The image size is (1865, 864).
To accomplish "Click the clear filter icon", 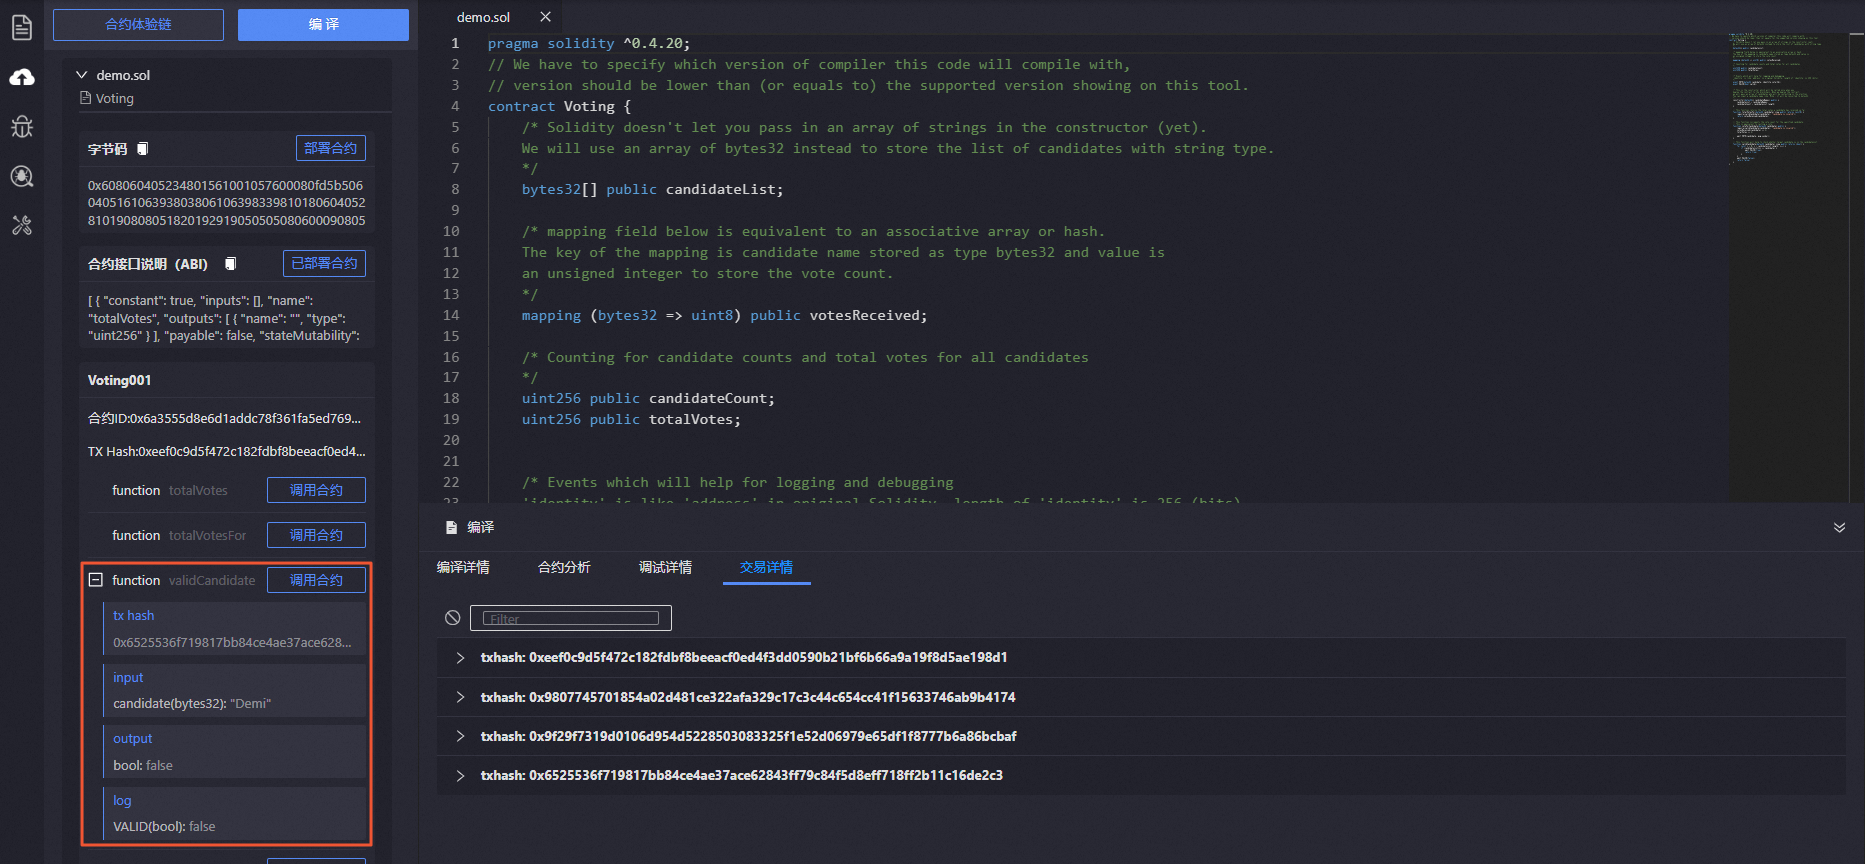I will point(453,618).
